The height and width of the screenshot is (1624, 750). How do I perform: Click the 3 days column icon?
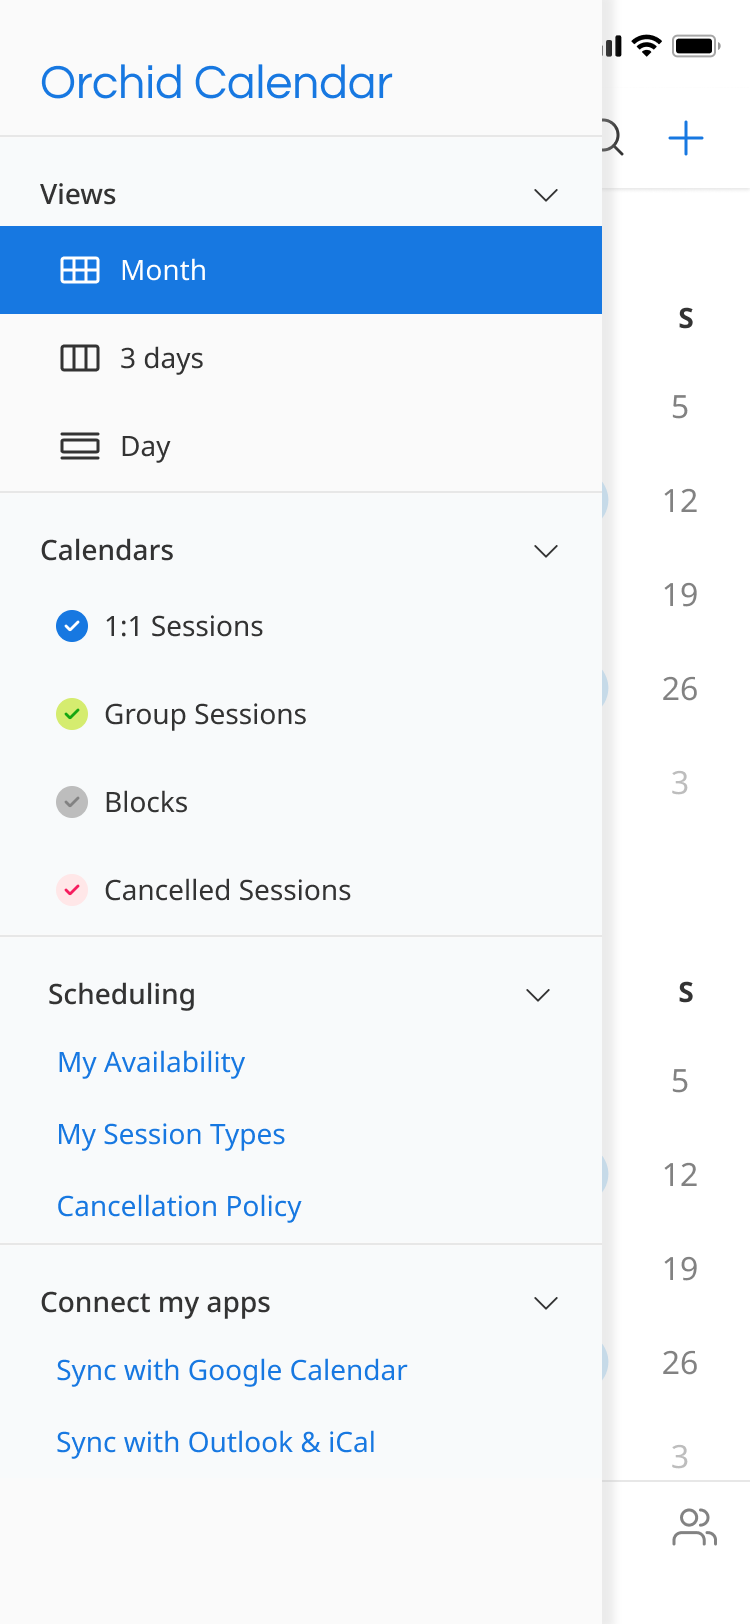[x=80, y=358]
